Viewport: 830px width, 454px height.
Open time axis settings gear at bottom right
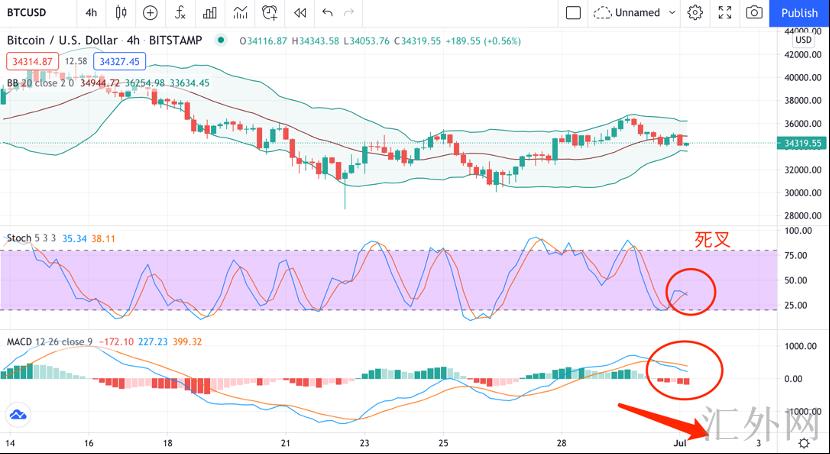point(804,443)
